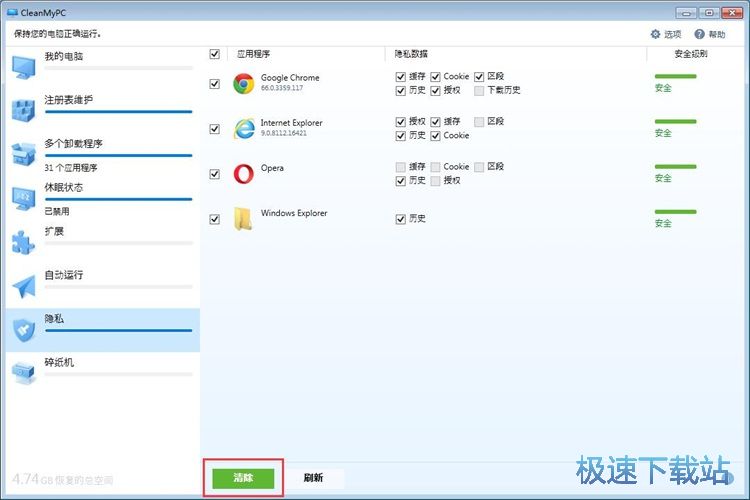Click the 隐私数据 column header

coord(411,54)
